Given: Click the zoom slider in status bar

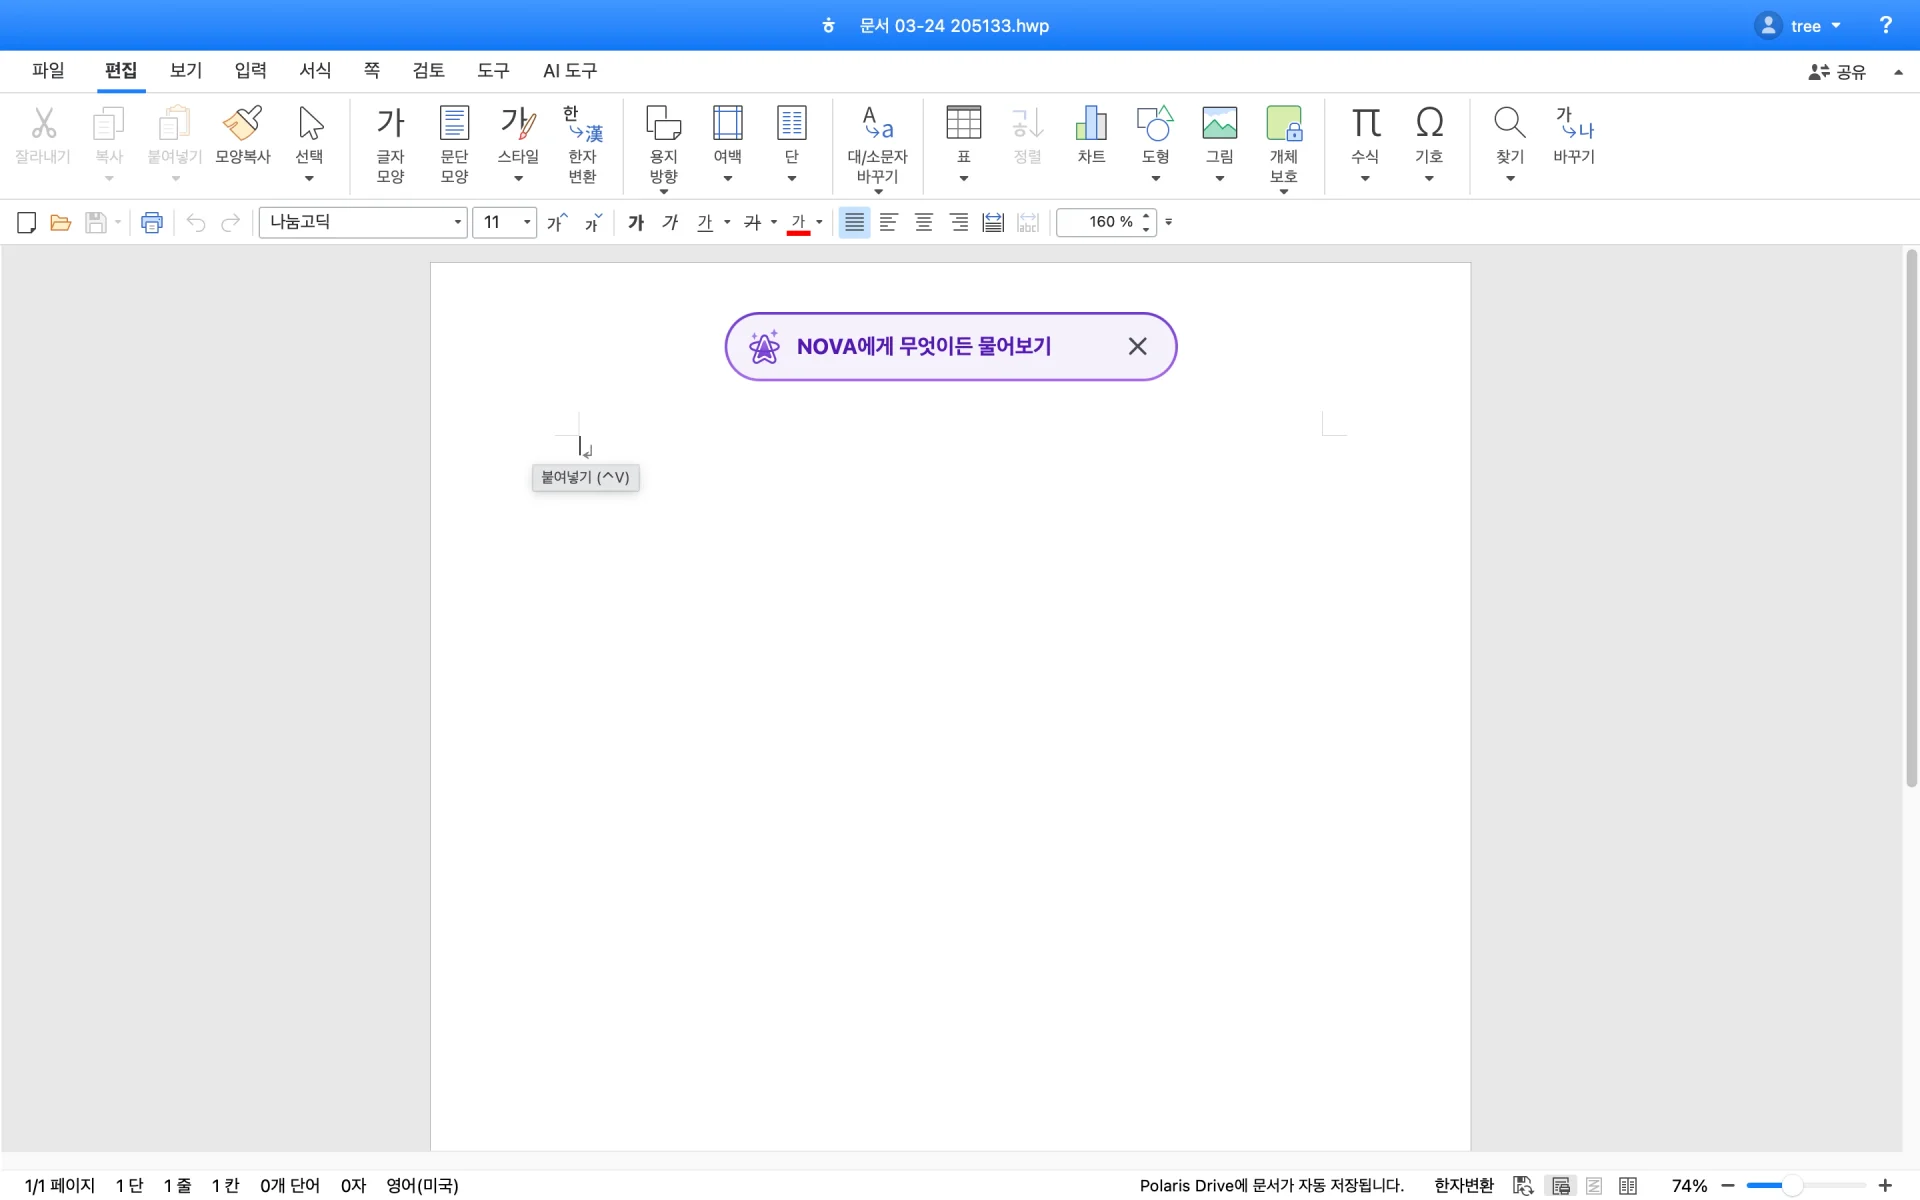Looking at the screenshot, I should (1791, 1185).
